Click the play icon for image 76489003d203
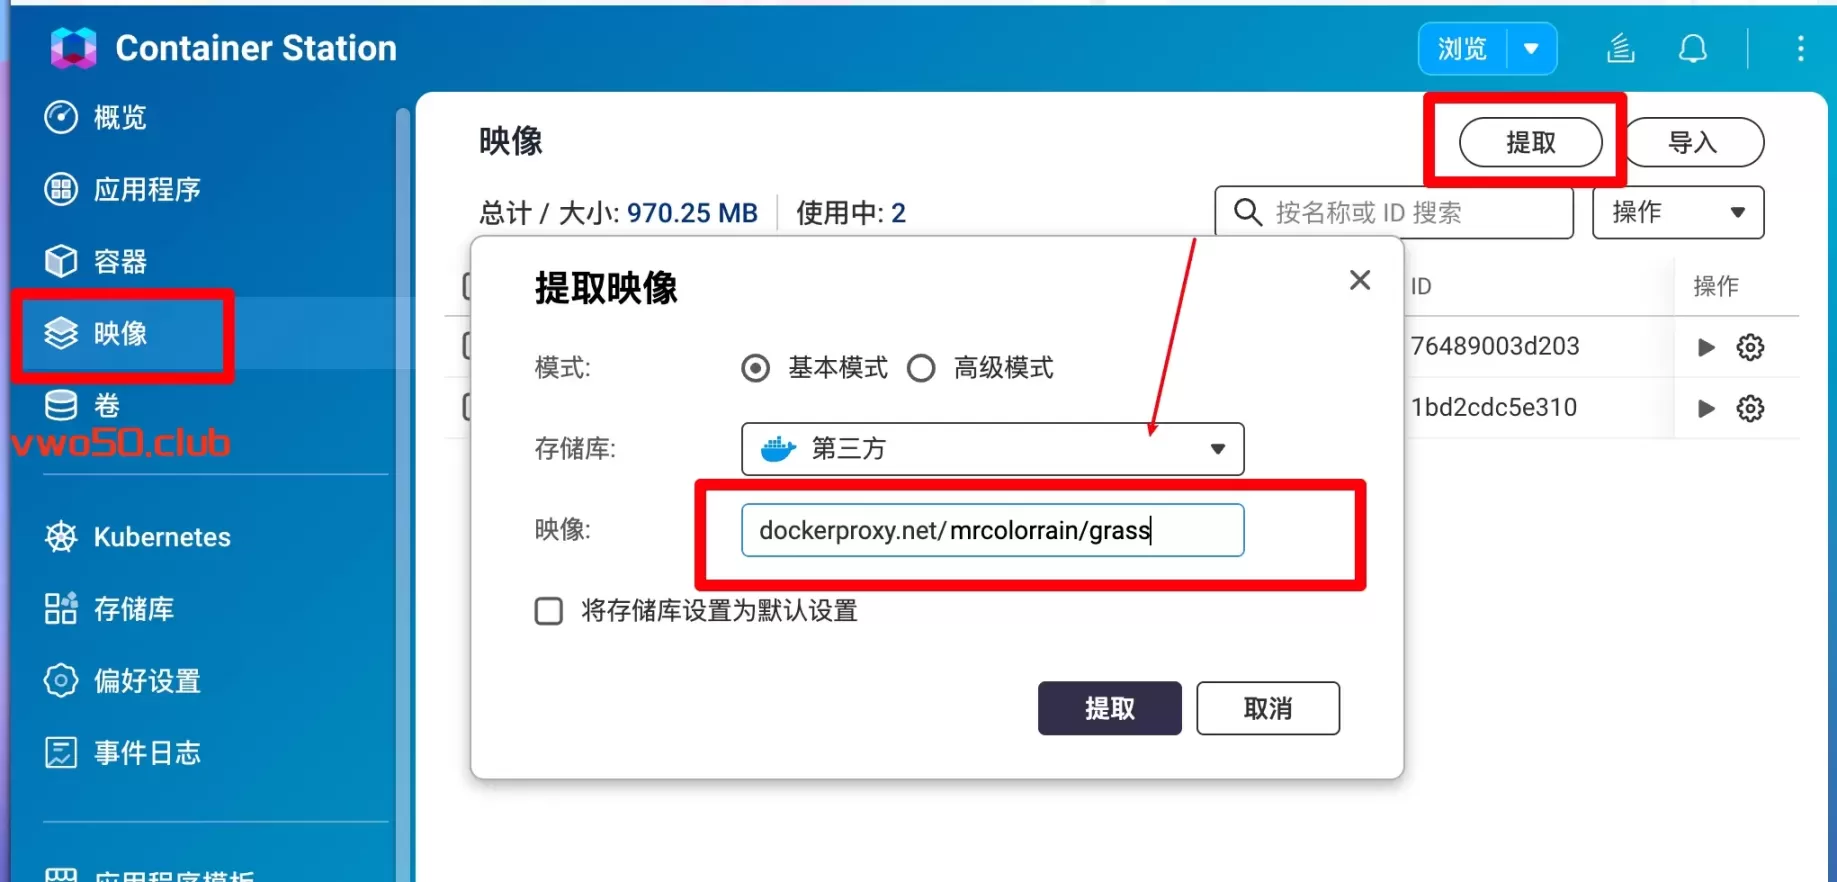The width and height of the screenshot is (1837, 882). pos(1706,347)
